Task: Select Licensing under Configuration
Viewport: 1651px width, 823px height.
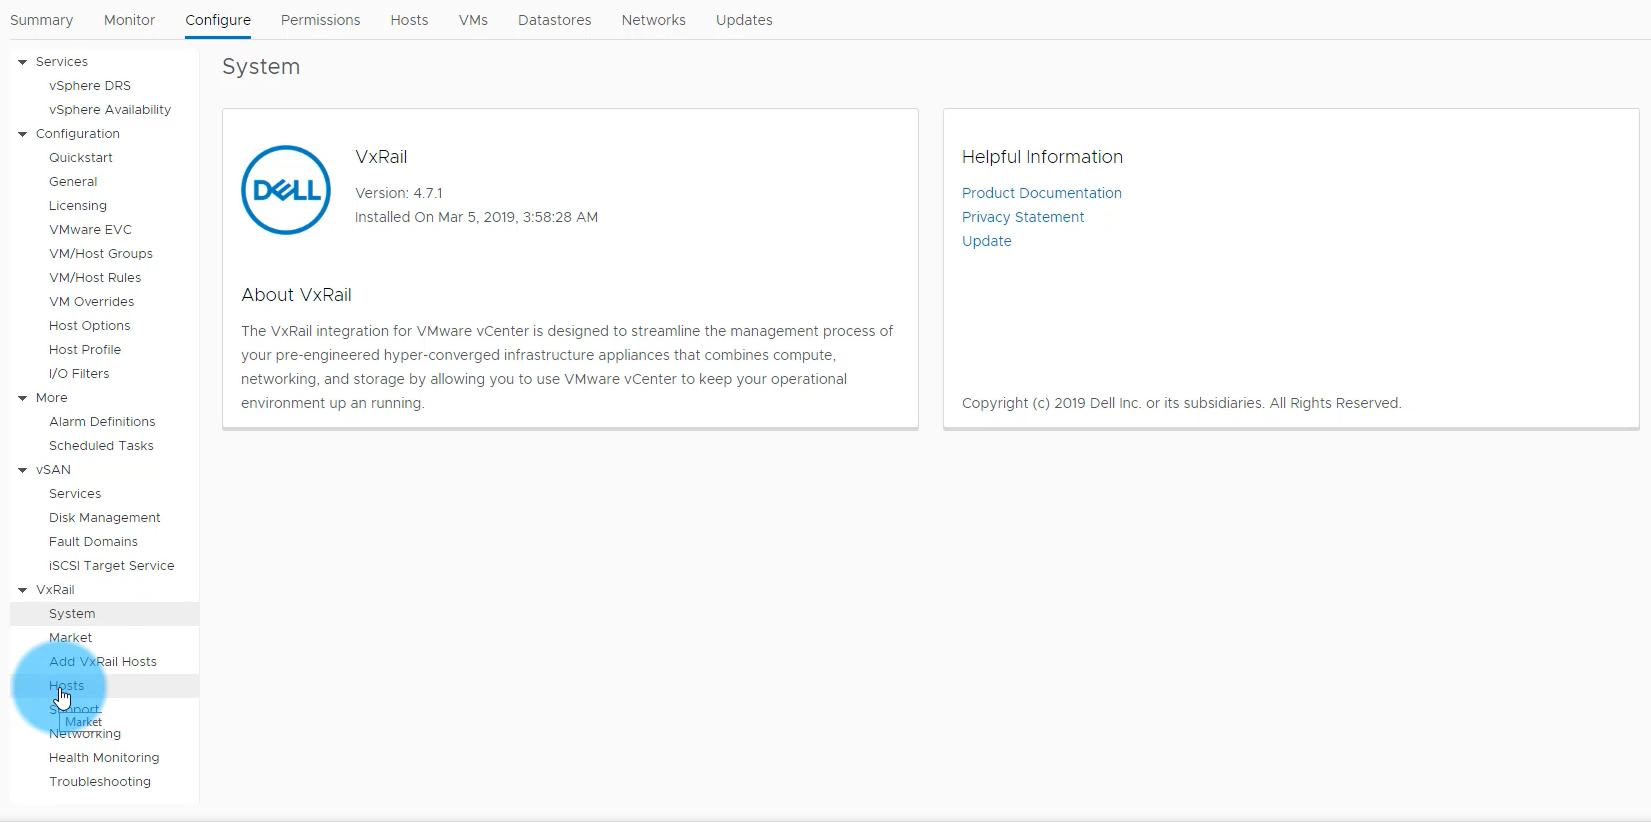Action: 77,206
